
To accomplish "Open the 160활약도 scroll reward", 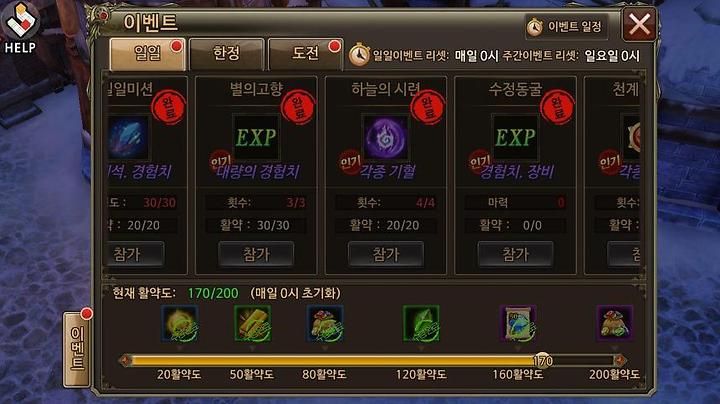I will coord(518,324).
